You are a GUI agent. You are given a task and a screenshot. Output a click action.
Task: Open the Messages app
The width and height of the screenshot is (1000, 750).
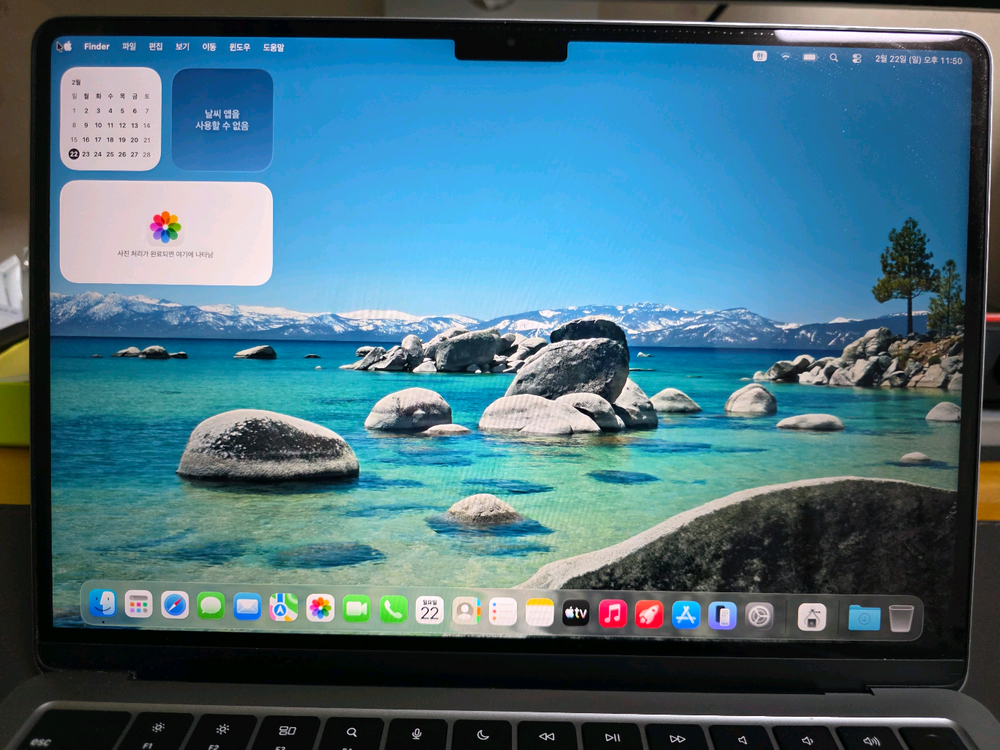pos(211,606)
